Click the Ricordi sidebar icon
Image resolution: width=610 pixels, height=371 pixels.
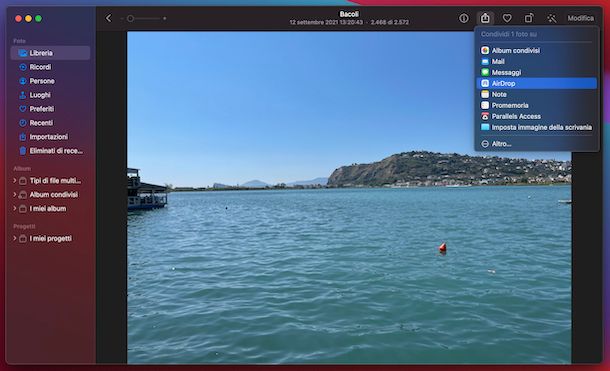click(x=23, y=67)
